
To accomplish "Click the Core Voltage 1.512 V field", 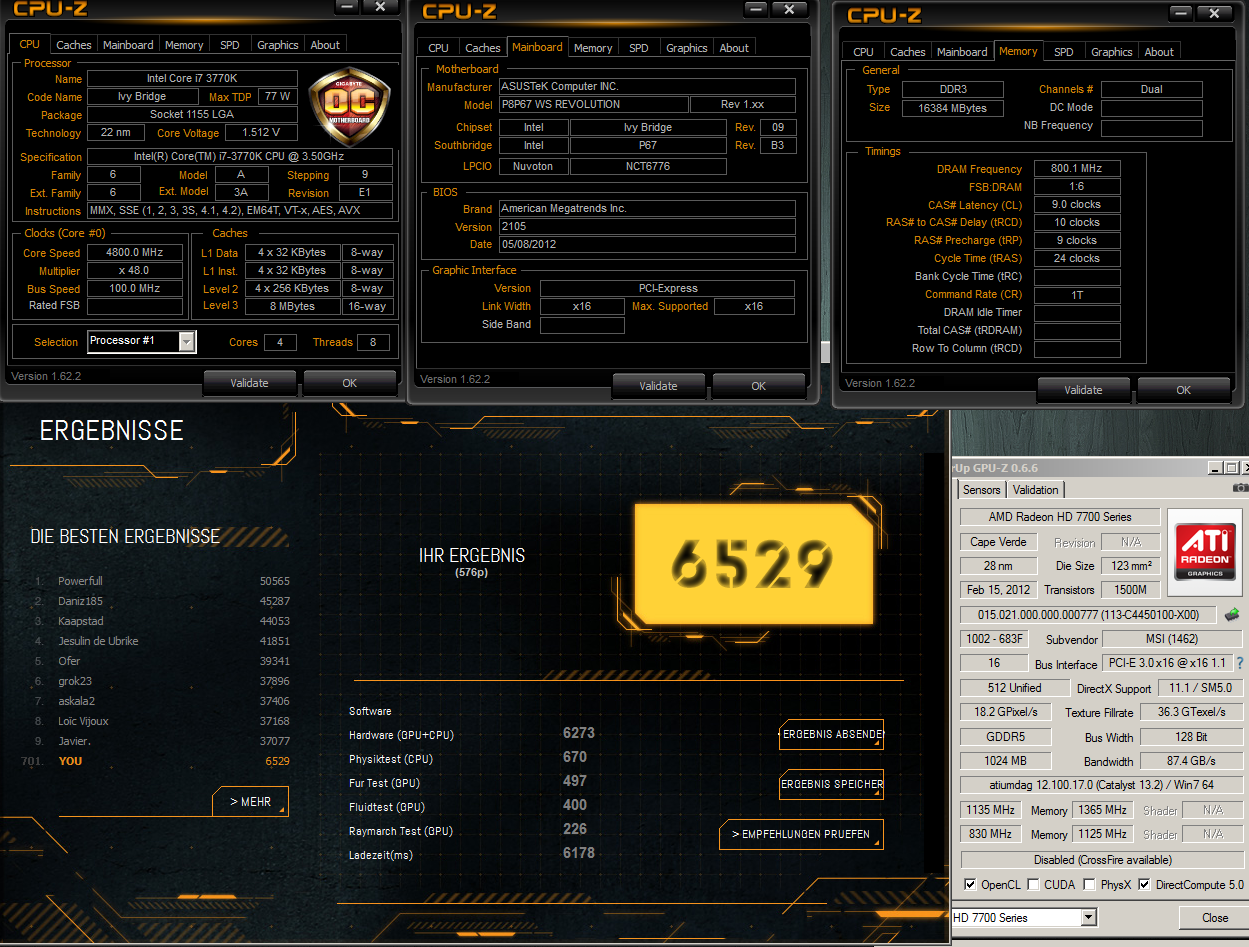I will [x=261, y=132].
